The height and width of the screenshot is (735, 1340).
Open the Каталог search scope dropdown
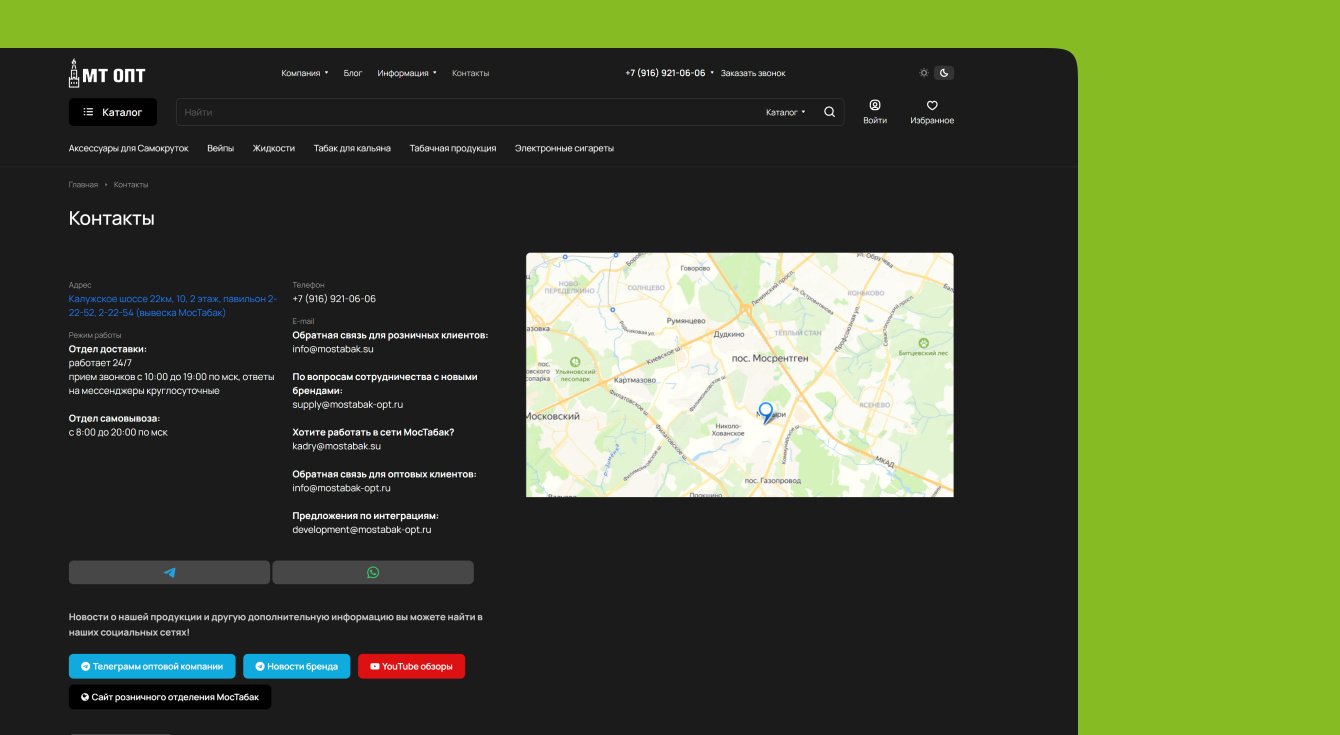pos(785,112)
